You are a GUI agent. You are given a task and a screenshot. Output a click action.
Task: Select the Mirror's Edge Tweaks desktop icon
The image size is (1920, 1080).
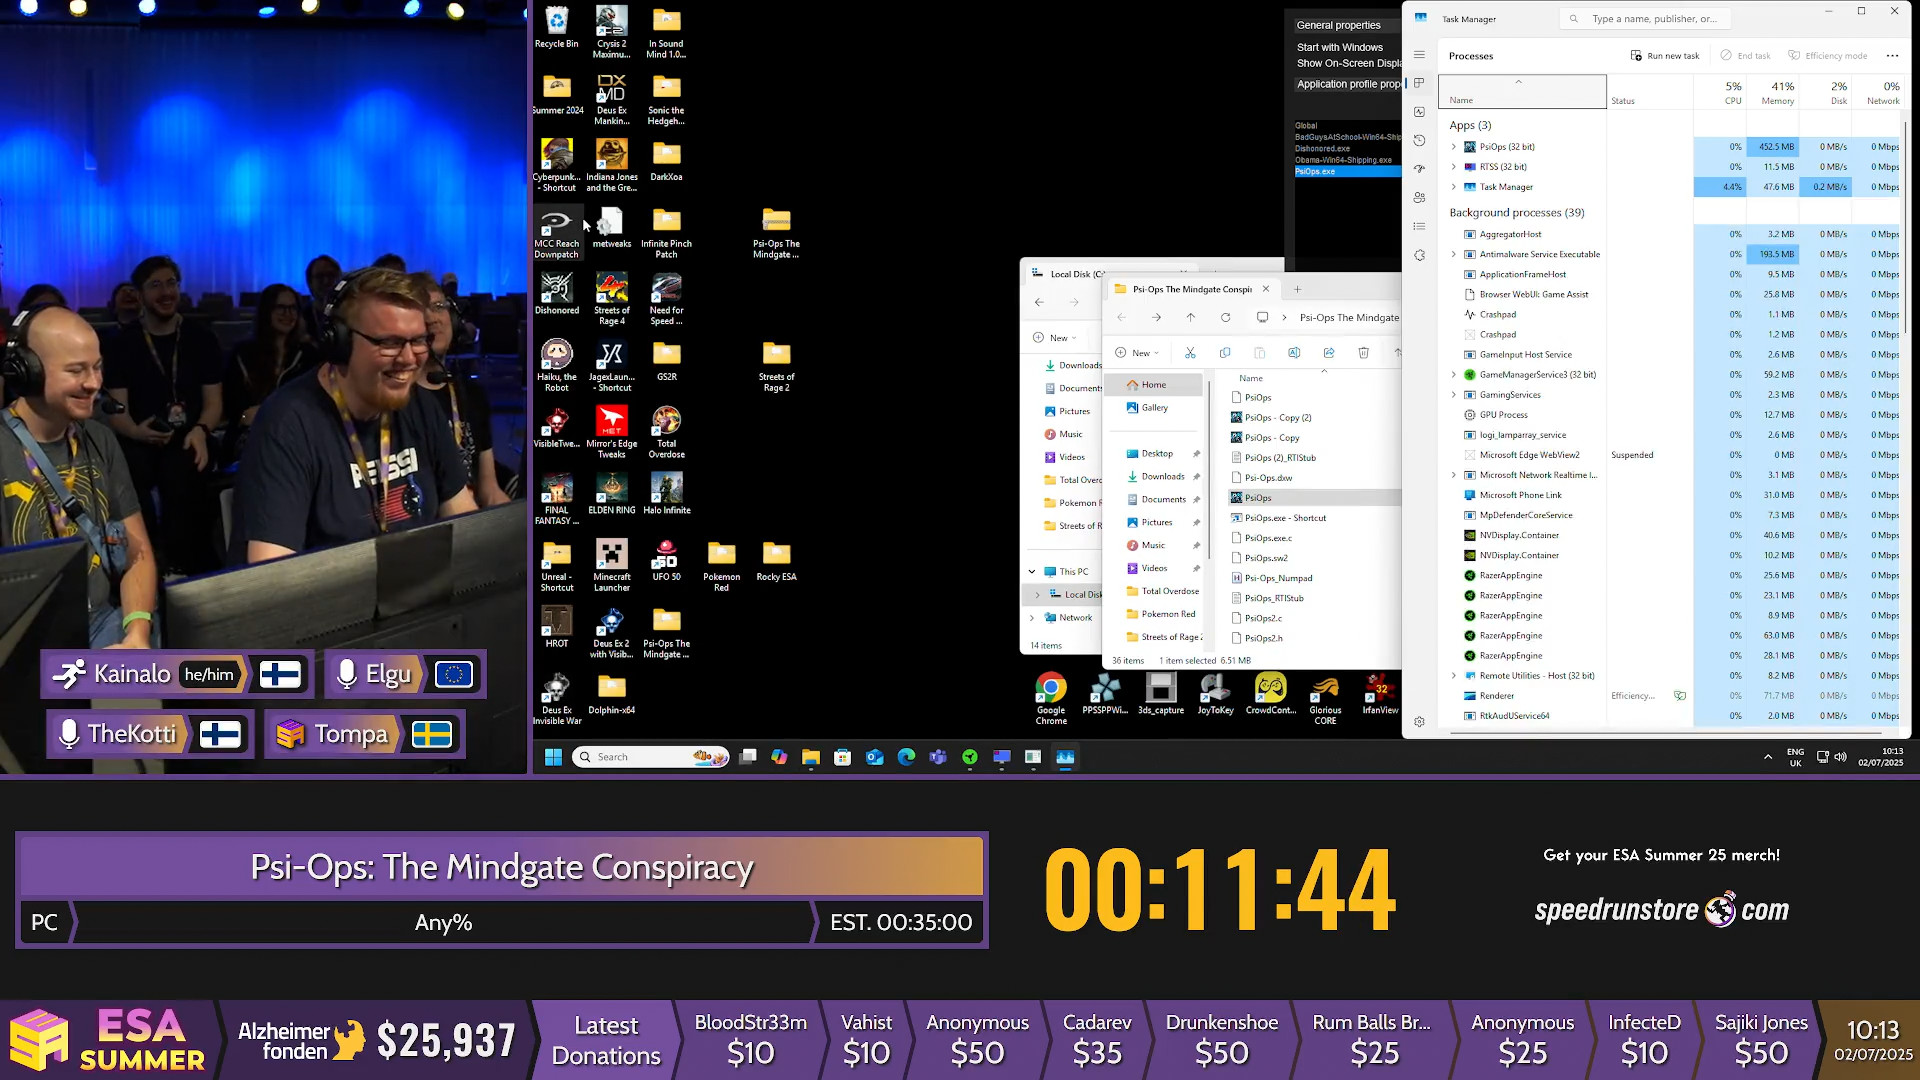(x=612, y=432)
